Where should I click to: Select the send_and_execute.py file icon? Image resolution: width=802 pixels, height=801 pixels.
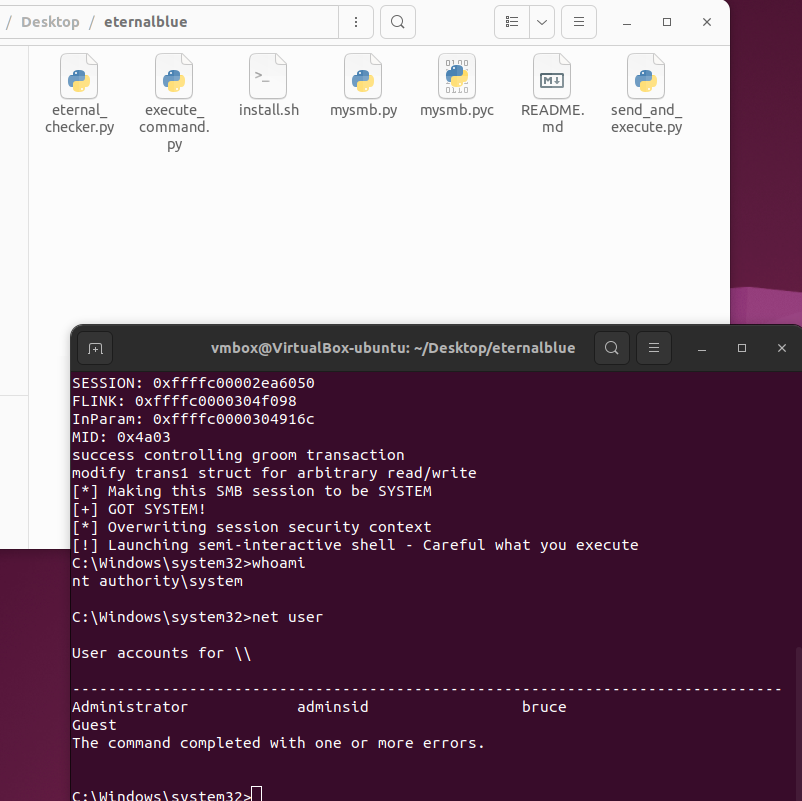[x=646, y=76]
